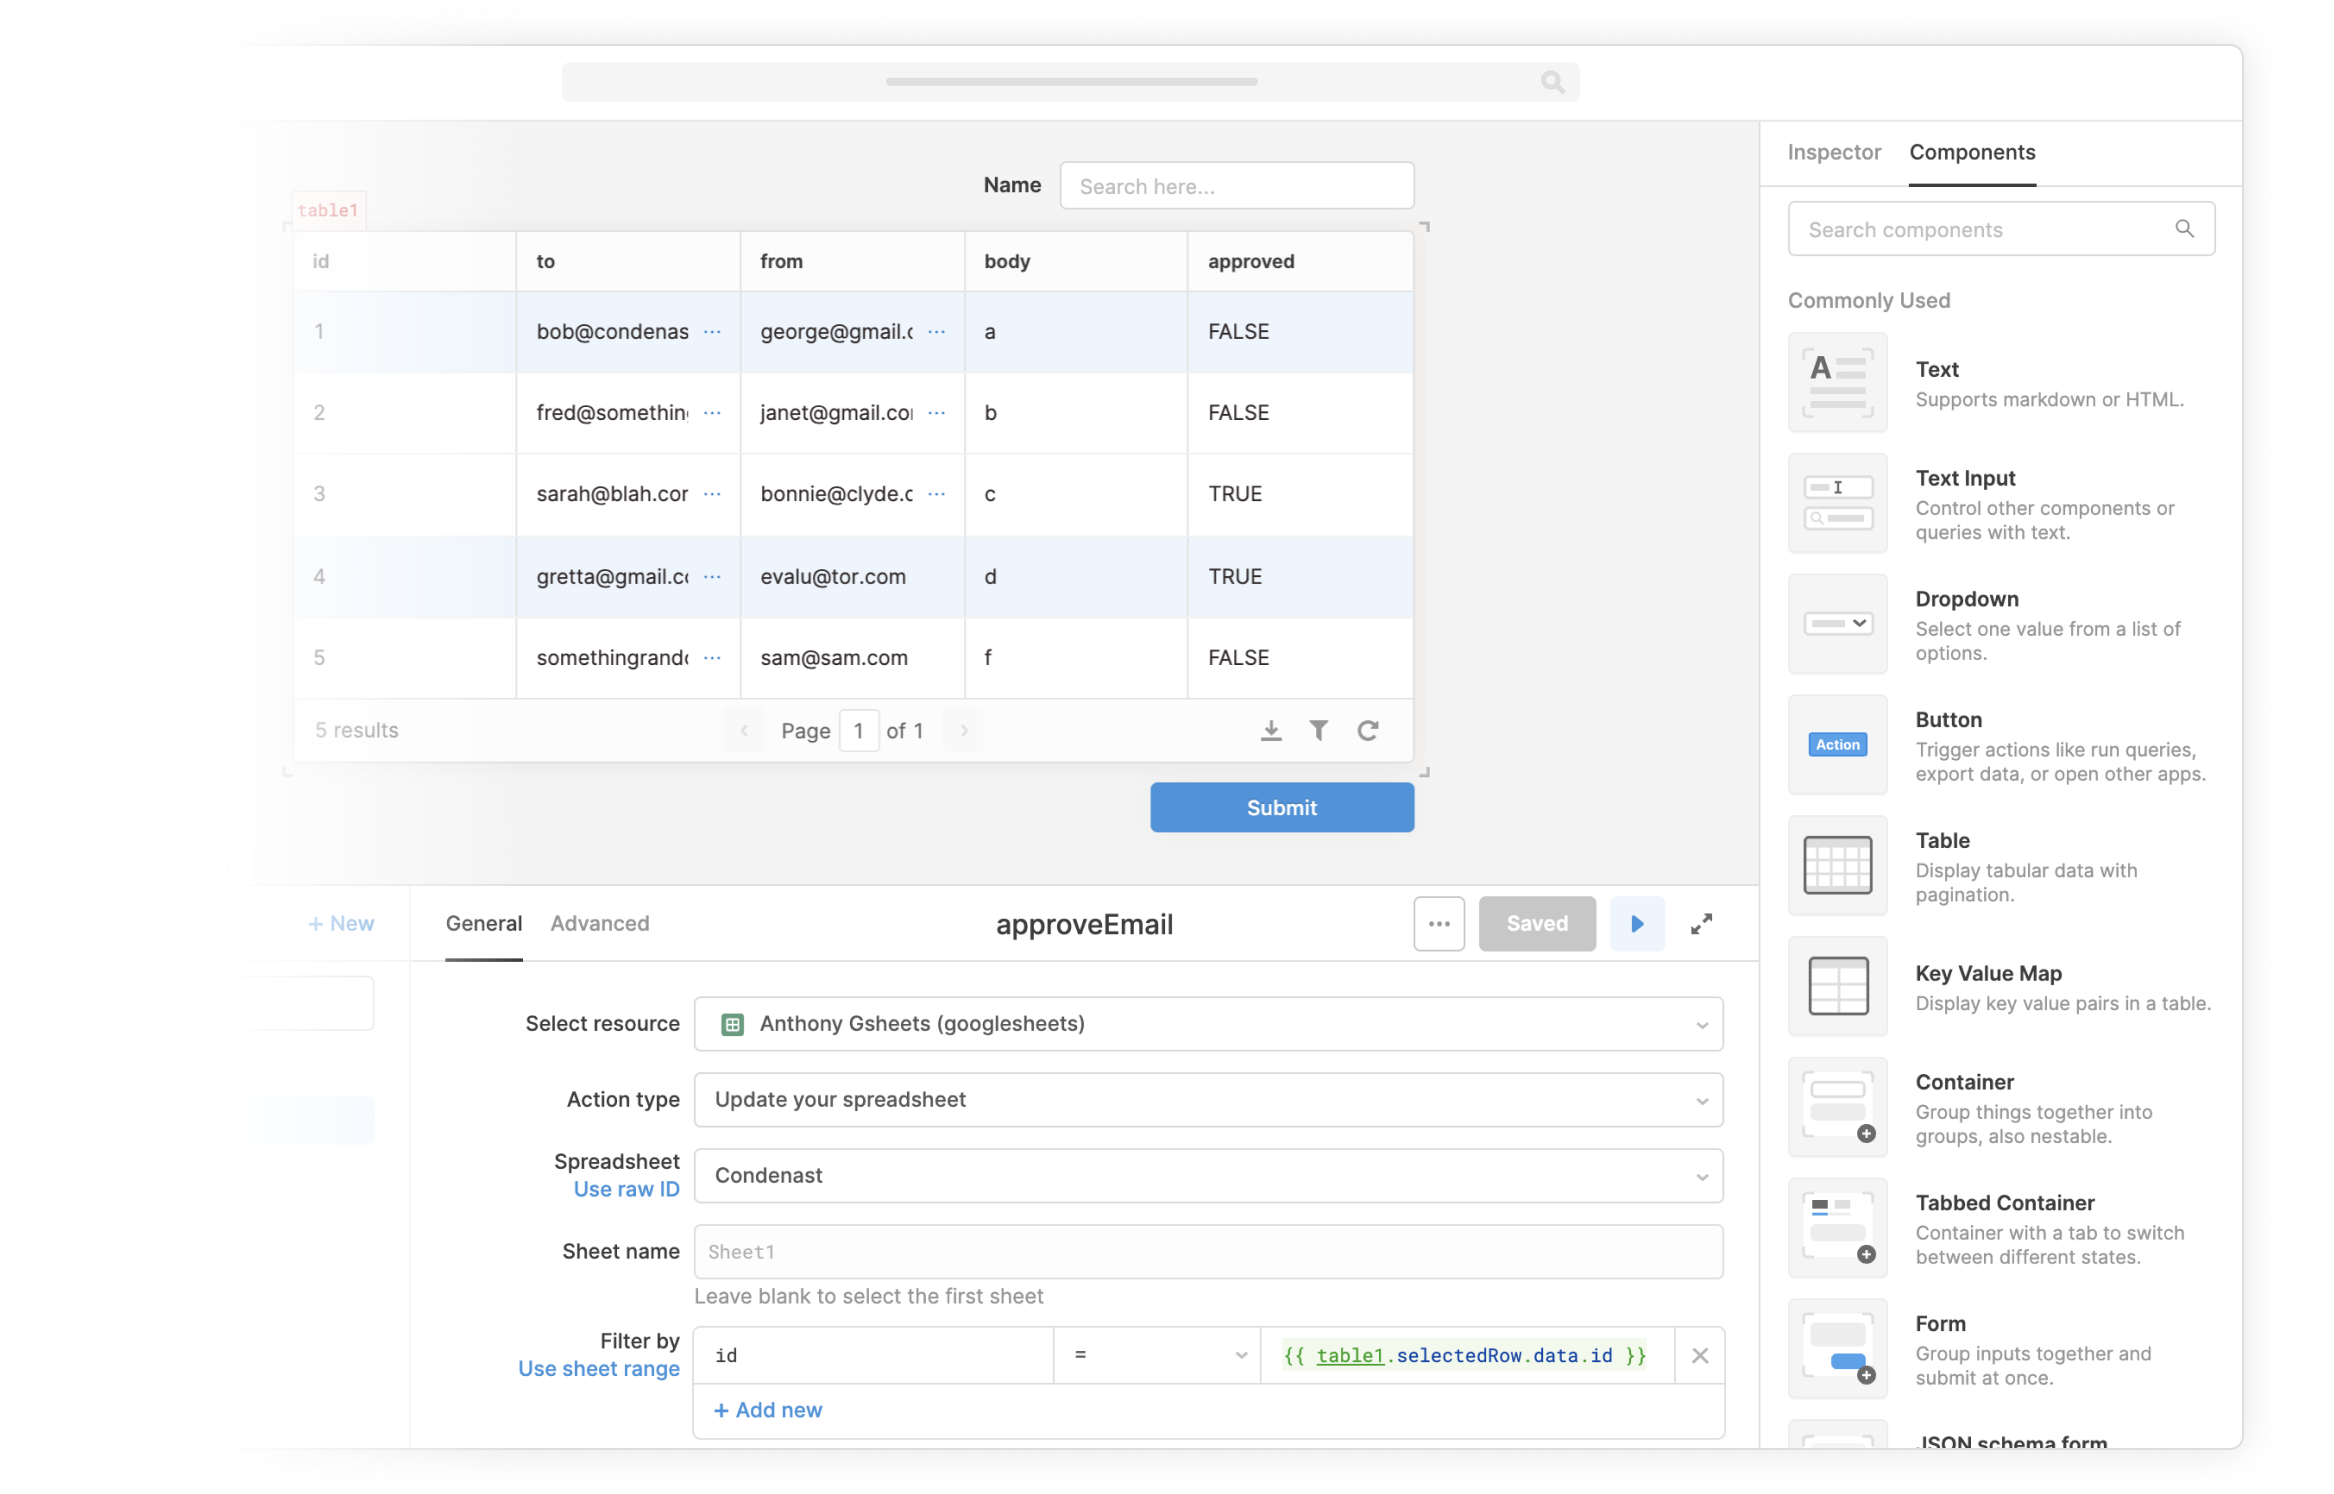Click the table1 component label
Image resolution: width=2334 pixels, height=1494 pixels.
pos(328,210)
